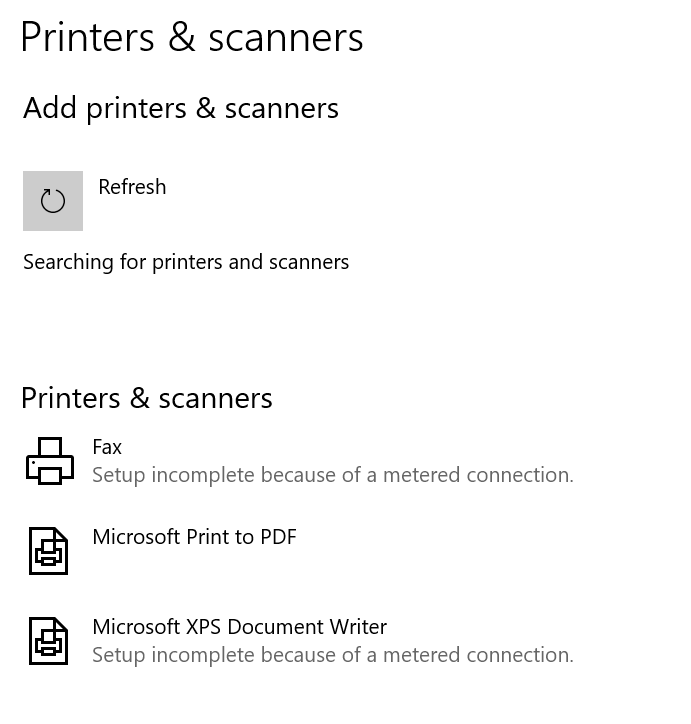Screen dimensions: 691x724
Task: Click the gray square behind the Refresh icon
Action: click(53, 201)
